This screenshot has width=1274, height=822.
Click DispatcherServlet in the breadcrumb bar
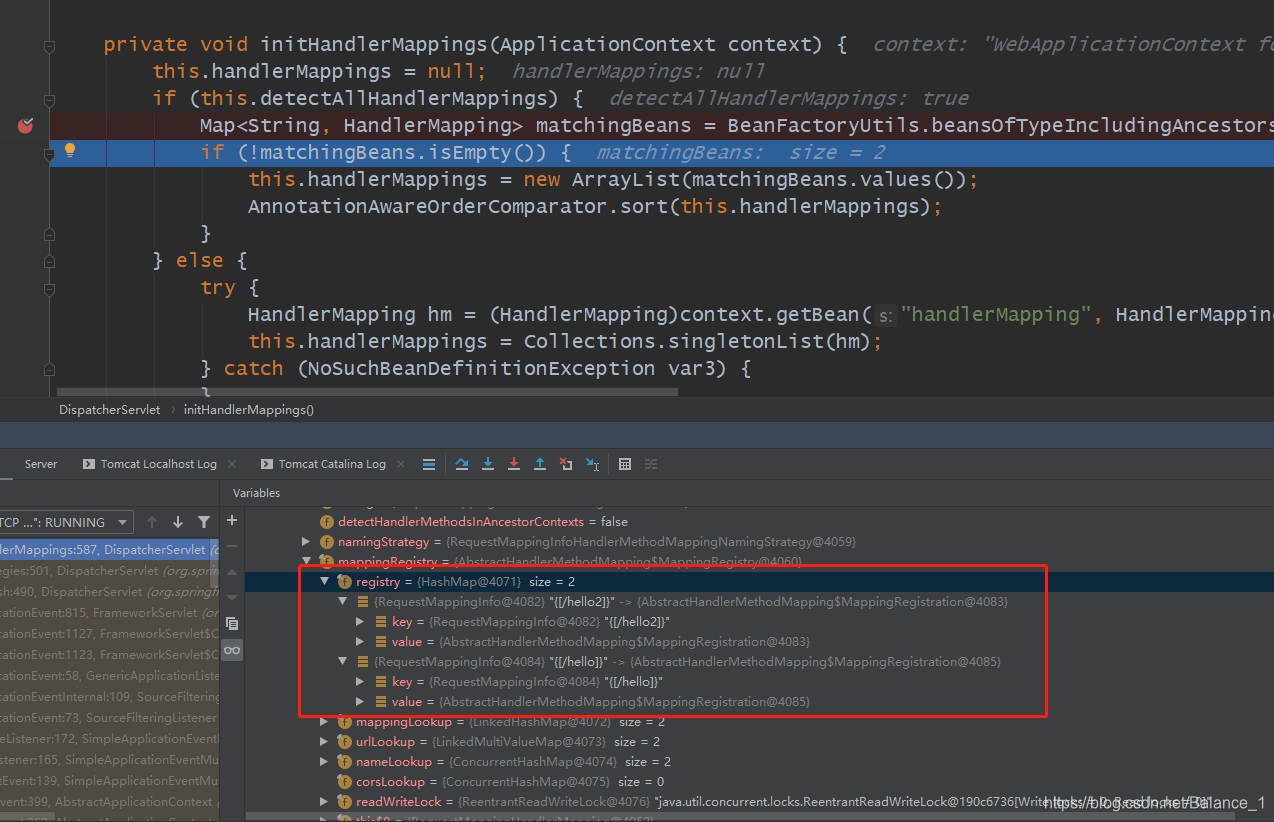111,410
